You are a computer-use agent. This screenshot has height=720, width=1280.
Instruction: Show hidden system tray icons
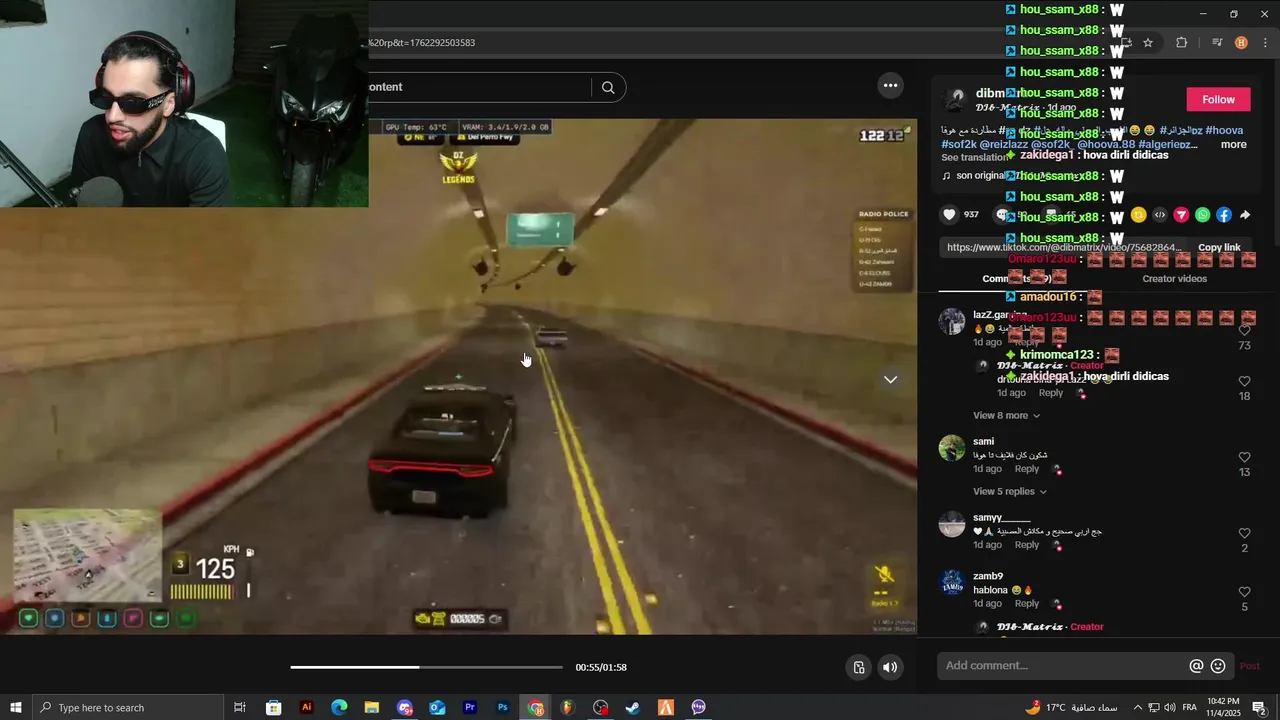[1137, 708]
